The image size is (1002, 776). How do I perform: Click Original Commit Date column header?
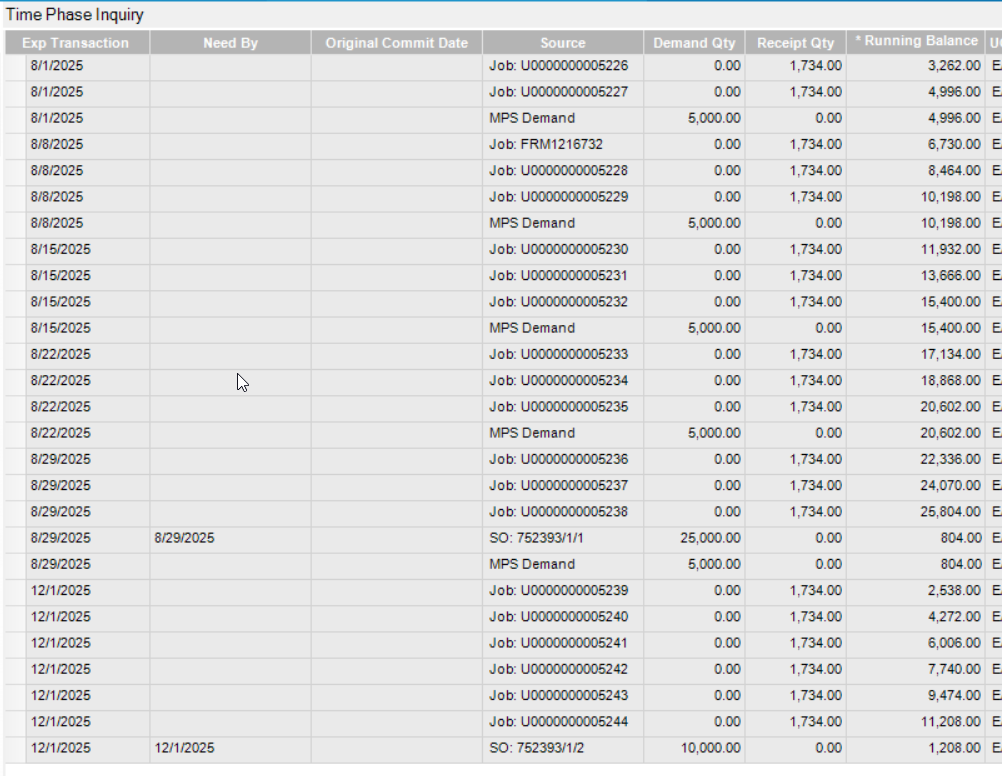pos(396,43)
